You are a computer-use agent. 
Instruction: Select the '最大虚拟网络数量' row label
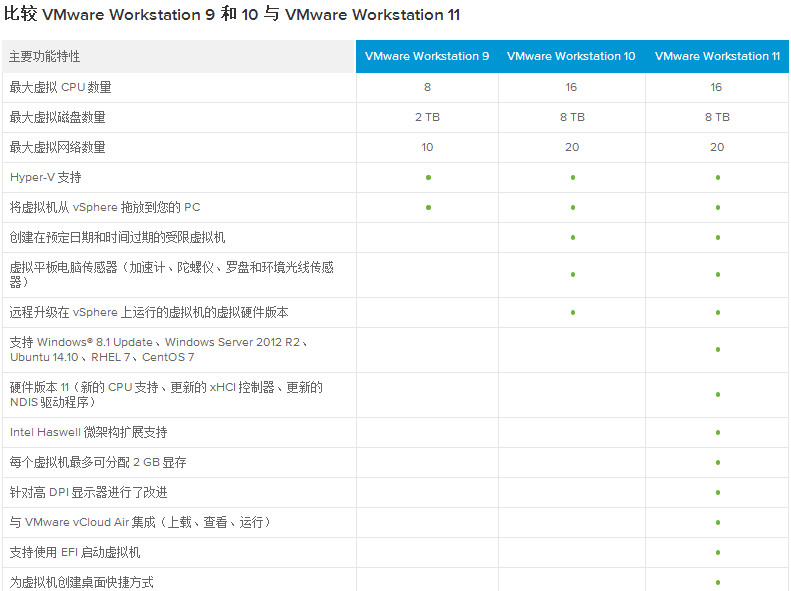pos(58,147)
